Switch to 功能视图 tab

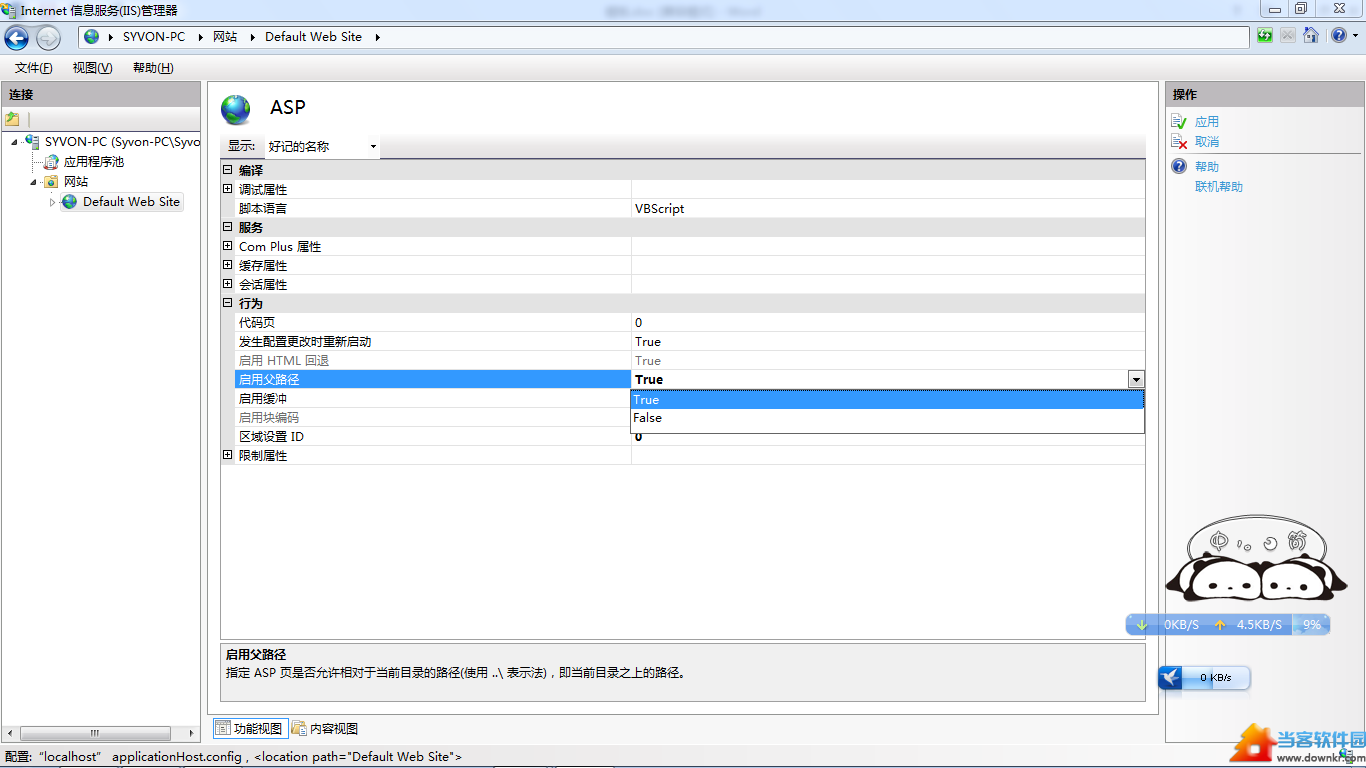tap(250, 729)
